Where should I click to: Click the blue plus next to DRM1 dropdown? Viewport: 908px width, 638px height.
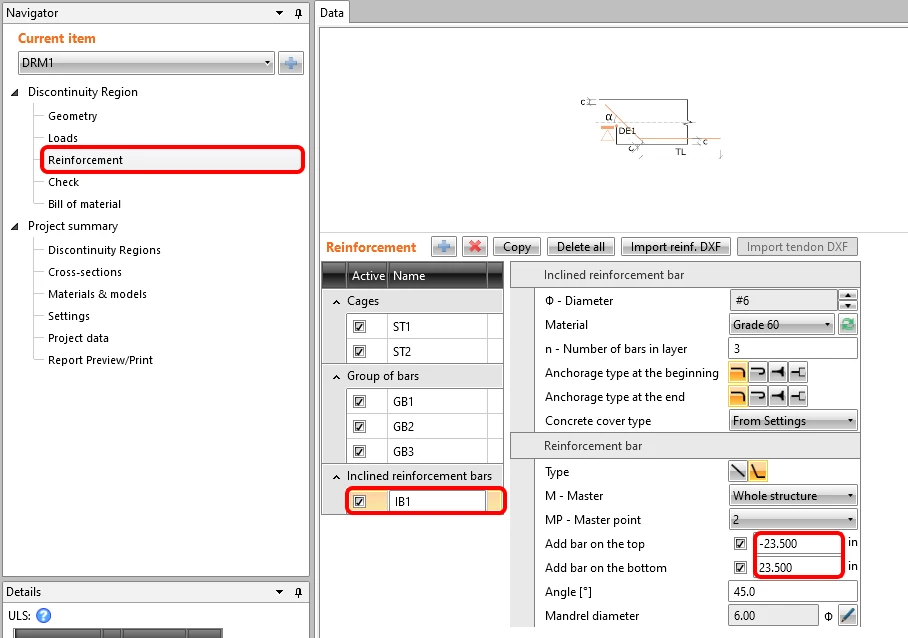[291, 63]
